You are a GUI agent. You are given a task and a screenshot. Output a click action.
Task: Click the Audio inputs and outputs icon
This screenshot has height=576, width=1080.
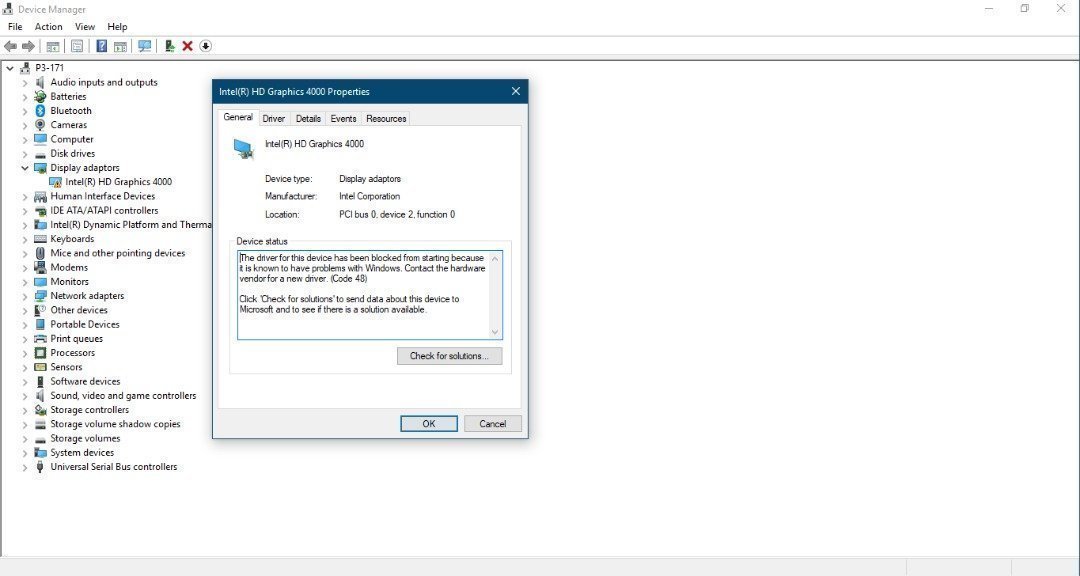(x=40, y=82)
